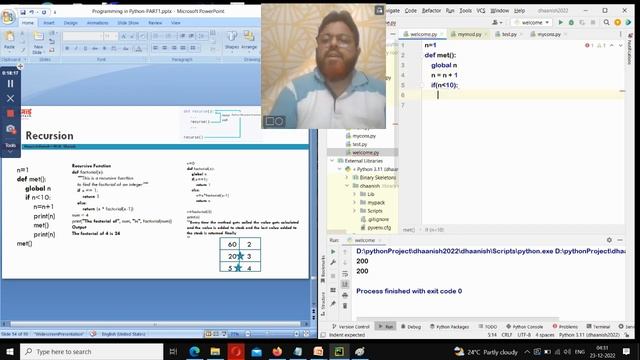Image resolution: width=640 pixels, height=360 pixels.
Task: Click the wrench icon in Run panel
Action: (333, 262)
